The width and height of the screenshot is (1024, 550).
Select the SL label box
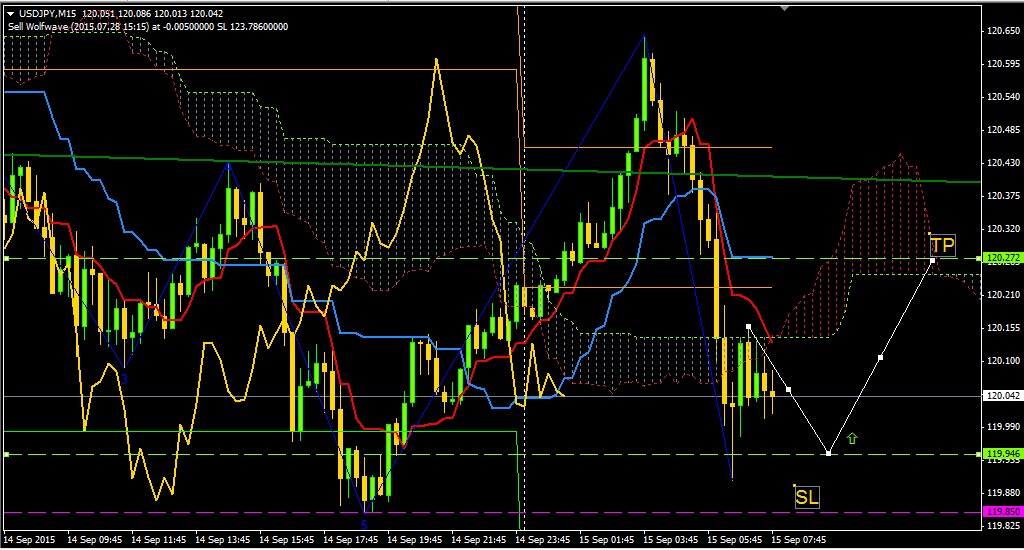[x=807, y=498]
